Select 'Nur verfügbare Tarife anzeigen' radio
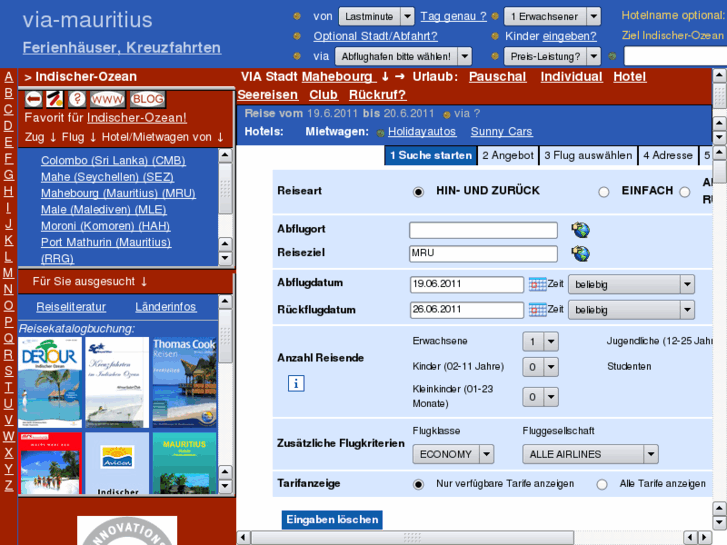727x545 pixels. coord(418,484)
